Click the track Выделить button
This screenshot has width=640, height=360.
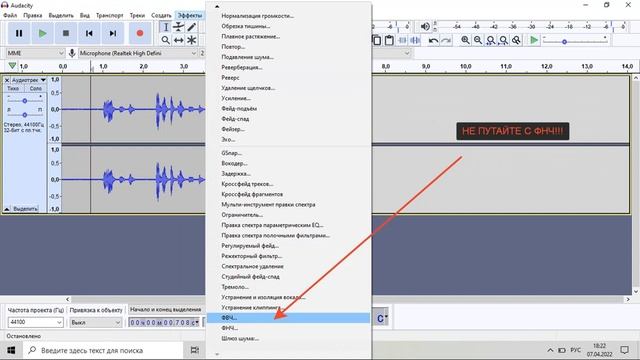pyautogui.click(x=25, y=209)
